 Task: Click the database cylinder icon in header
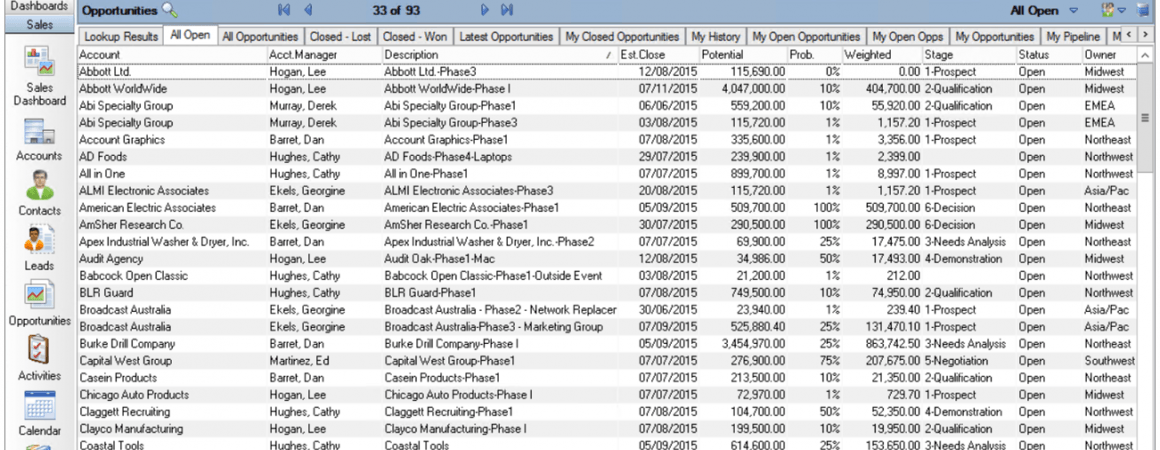1143,10
